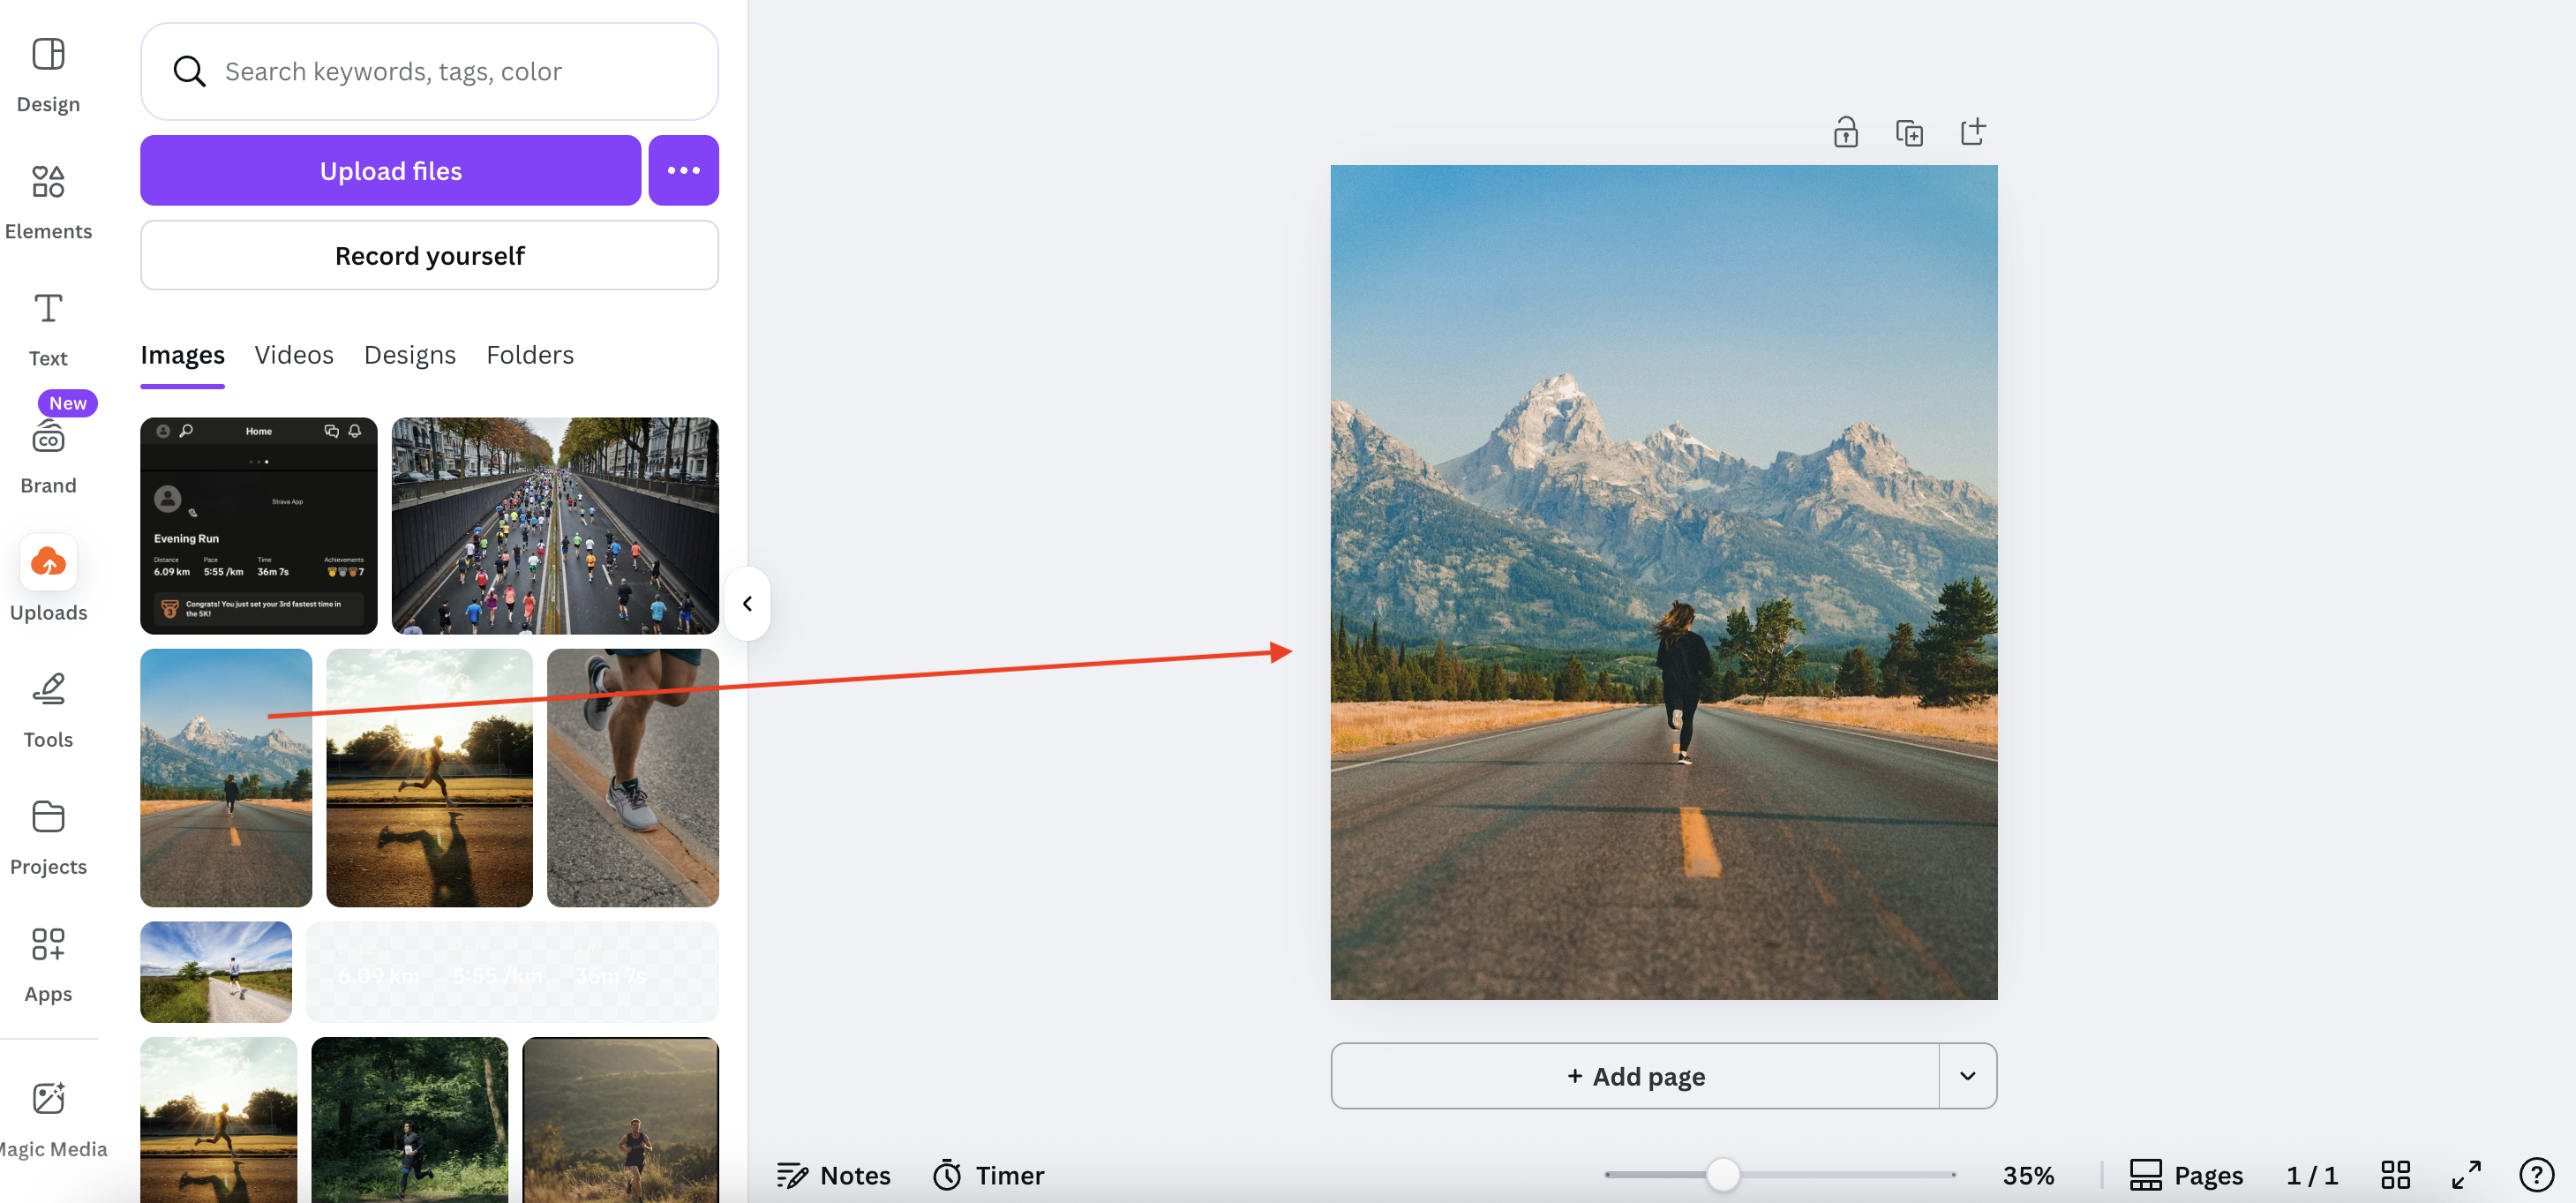Open the Magic Media app

click(x=48, y=1117)
